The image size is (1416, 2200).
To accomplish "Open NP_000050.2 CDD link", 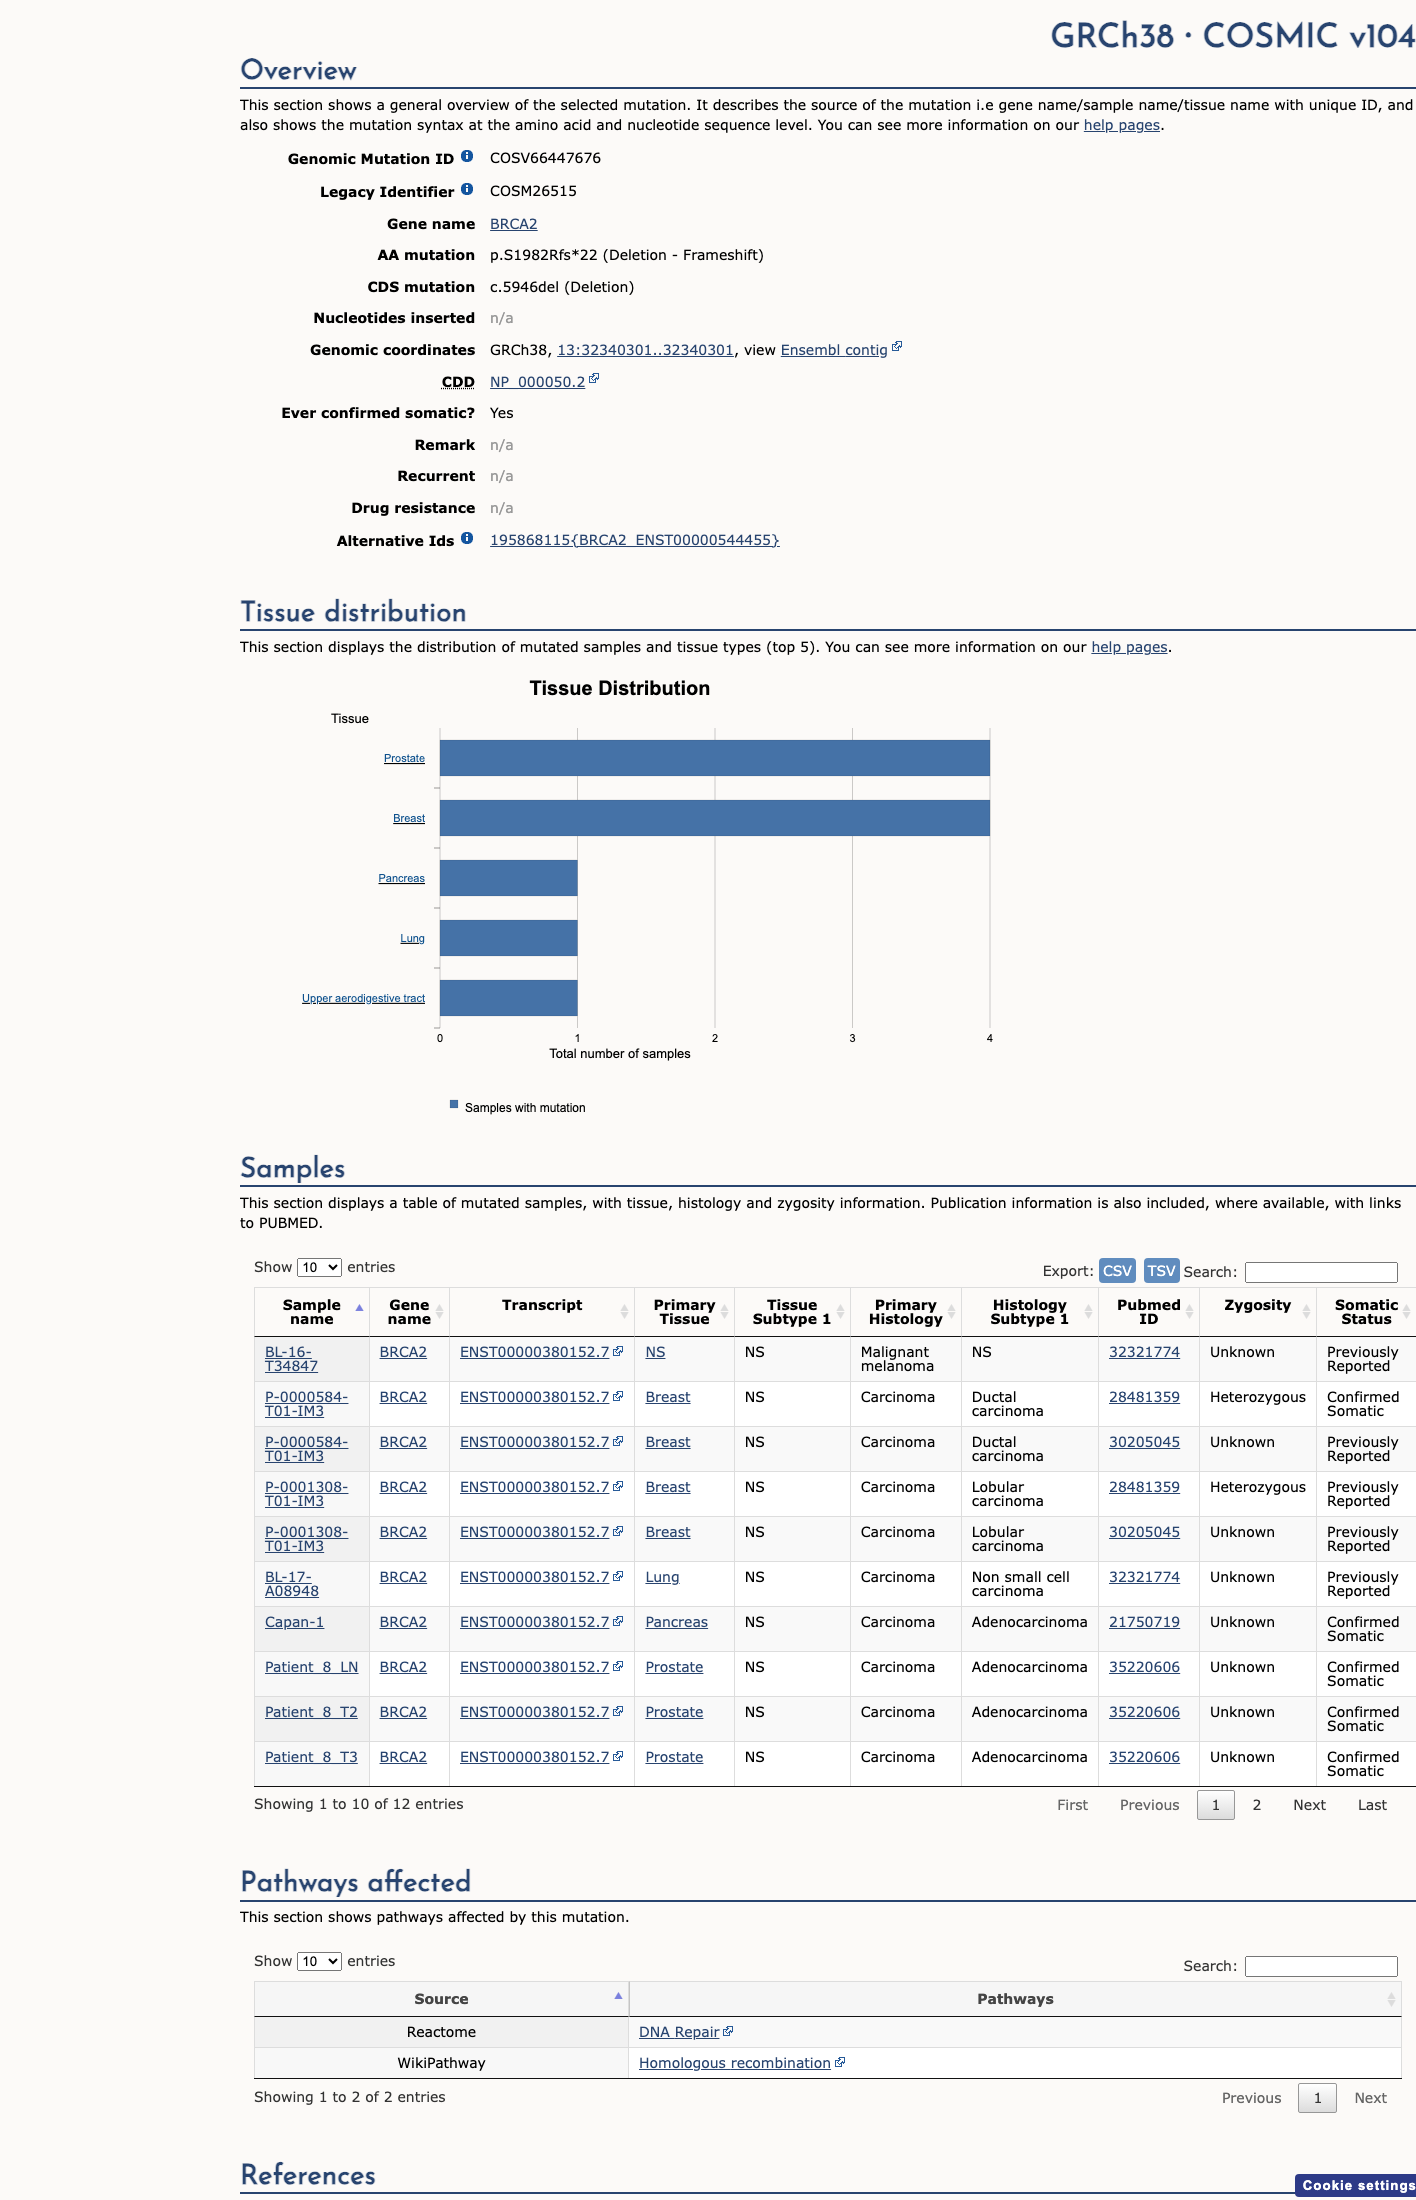I will [537, 382].
